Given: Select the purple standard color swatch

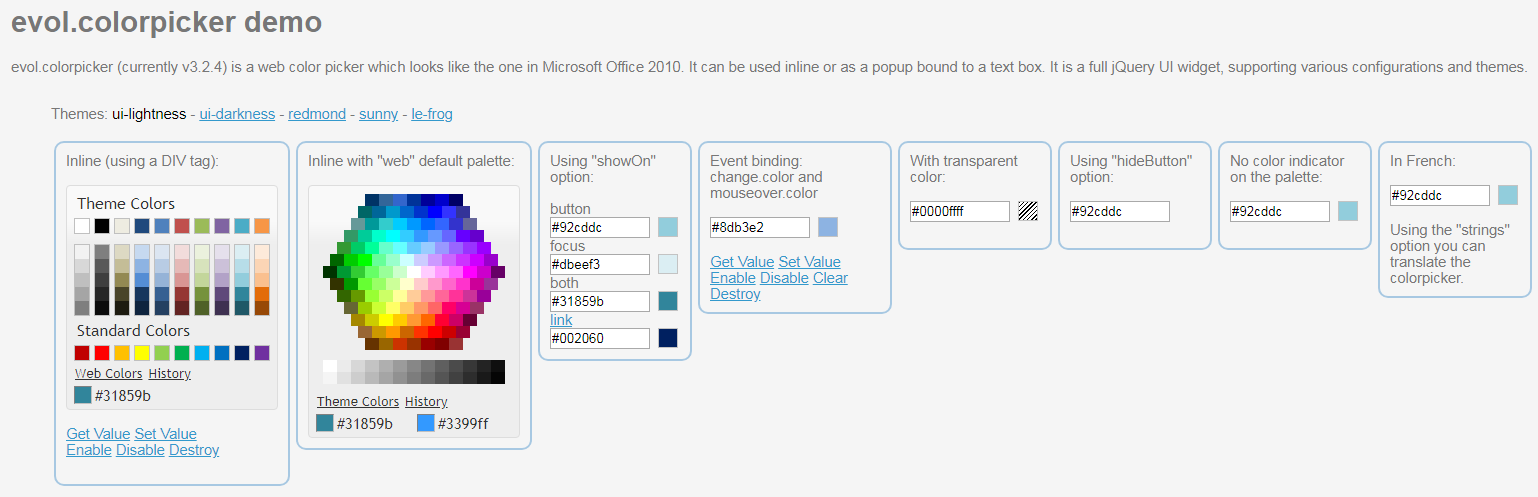Looking at the screenshot, I should 262,353.
